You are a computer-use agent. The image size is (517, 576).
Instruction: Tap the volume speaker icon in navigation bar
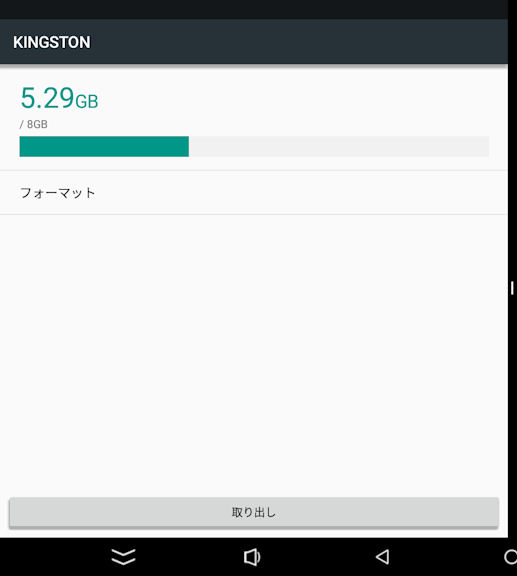click(252, 557)
